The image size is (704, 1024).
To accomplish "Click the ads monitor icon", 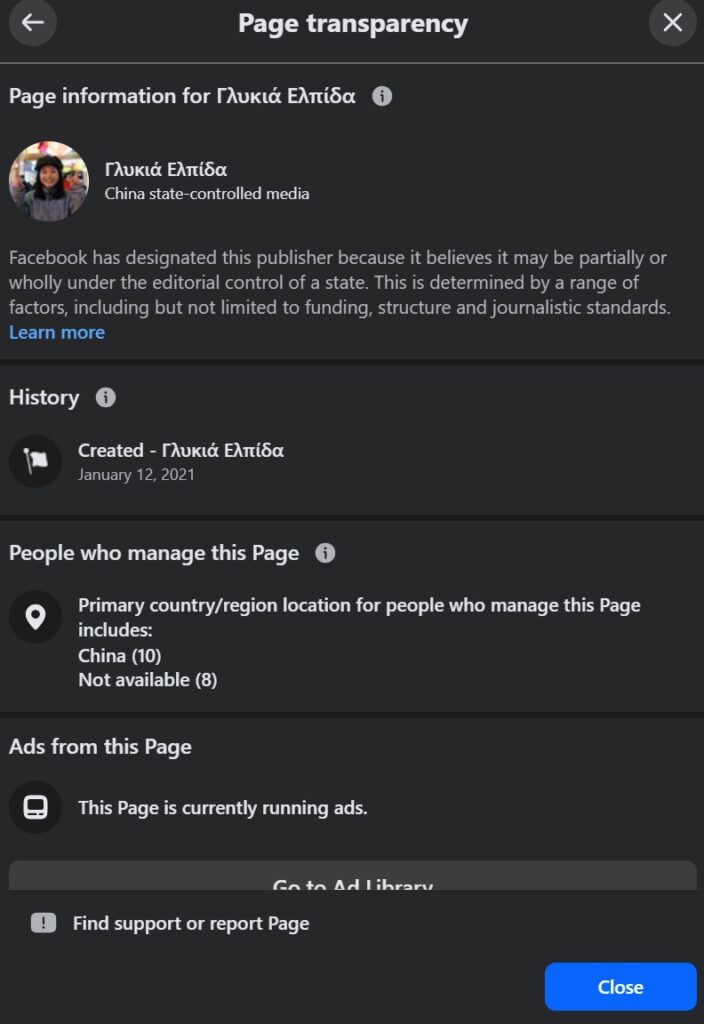I will (35, 807).
